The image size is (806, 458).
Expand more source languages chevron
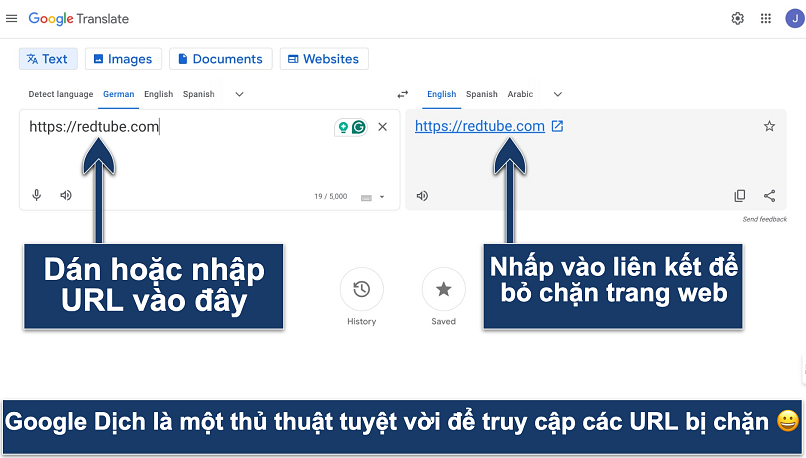click(239, 94)
